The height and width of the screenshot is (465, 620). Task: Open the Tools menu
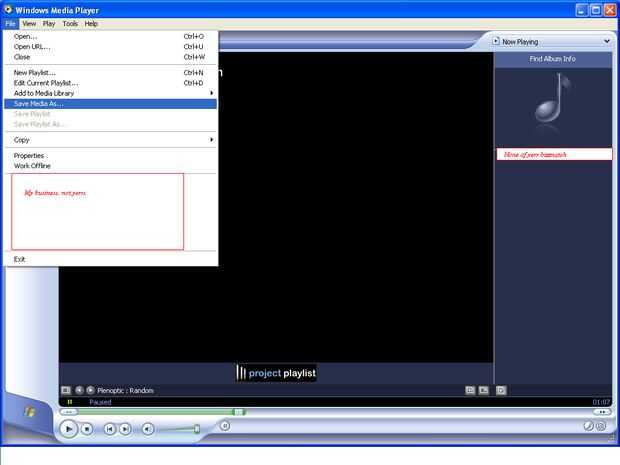tap(70, 24)
